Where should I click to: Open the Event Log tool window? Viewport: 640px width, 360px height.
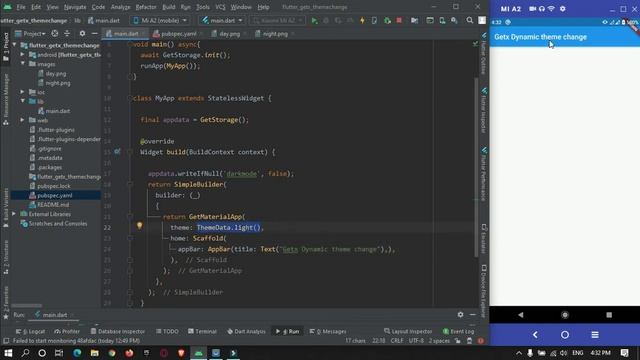pyautogui.click(x=458, y=331)
